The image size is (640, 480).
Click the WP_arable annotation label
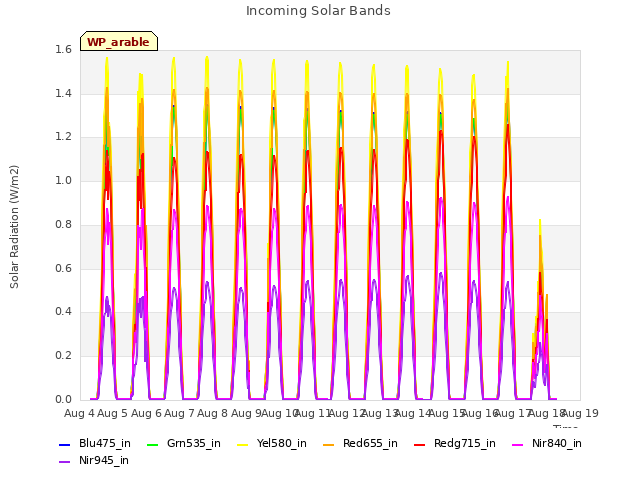point(118,42)
